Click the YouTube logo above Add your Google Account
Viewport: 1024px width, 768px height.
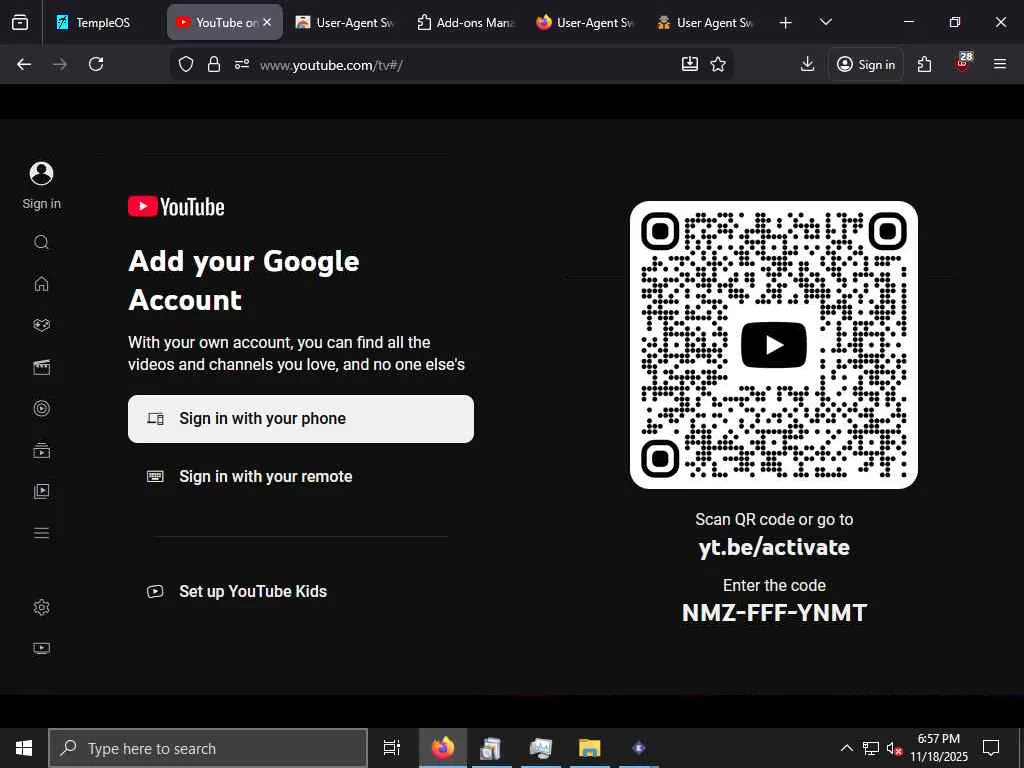(176, 206)
